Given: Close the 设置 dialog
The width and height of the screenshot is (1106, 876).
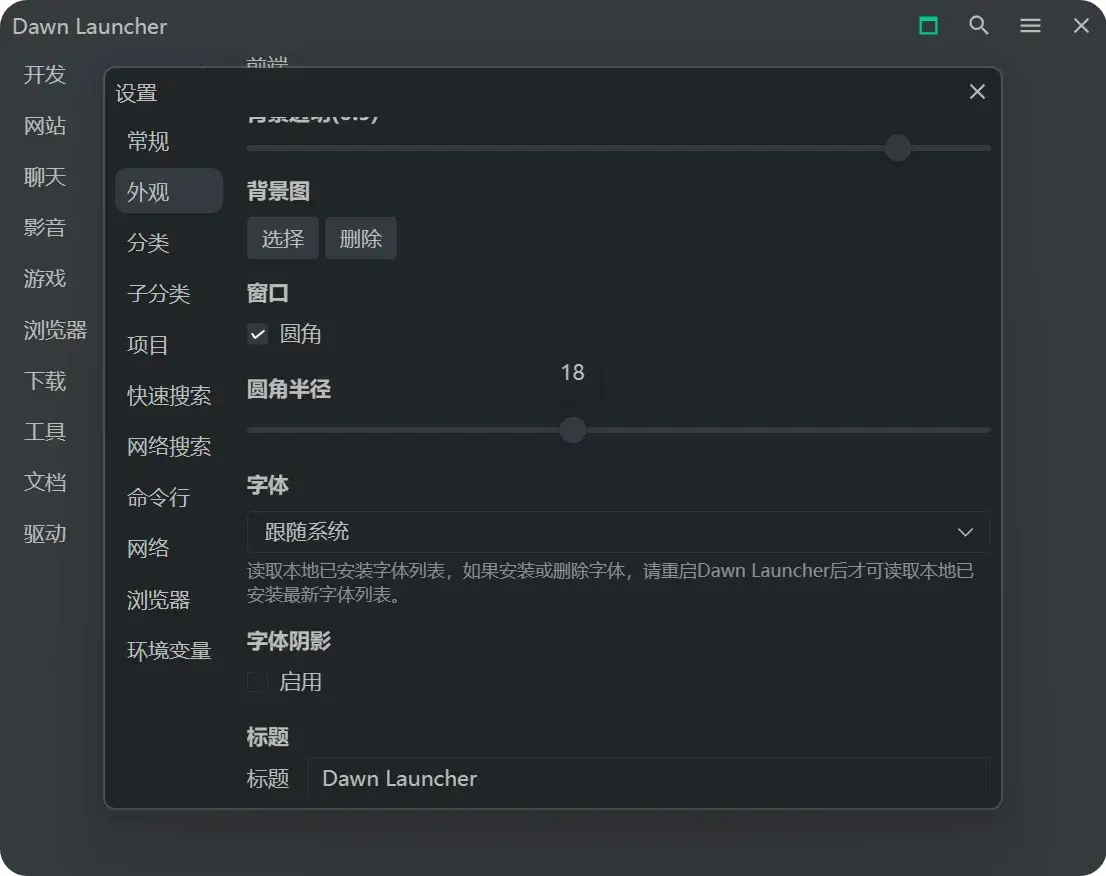Looking at the screenshot, I should tap(977, 92).
